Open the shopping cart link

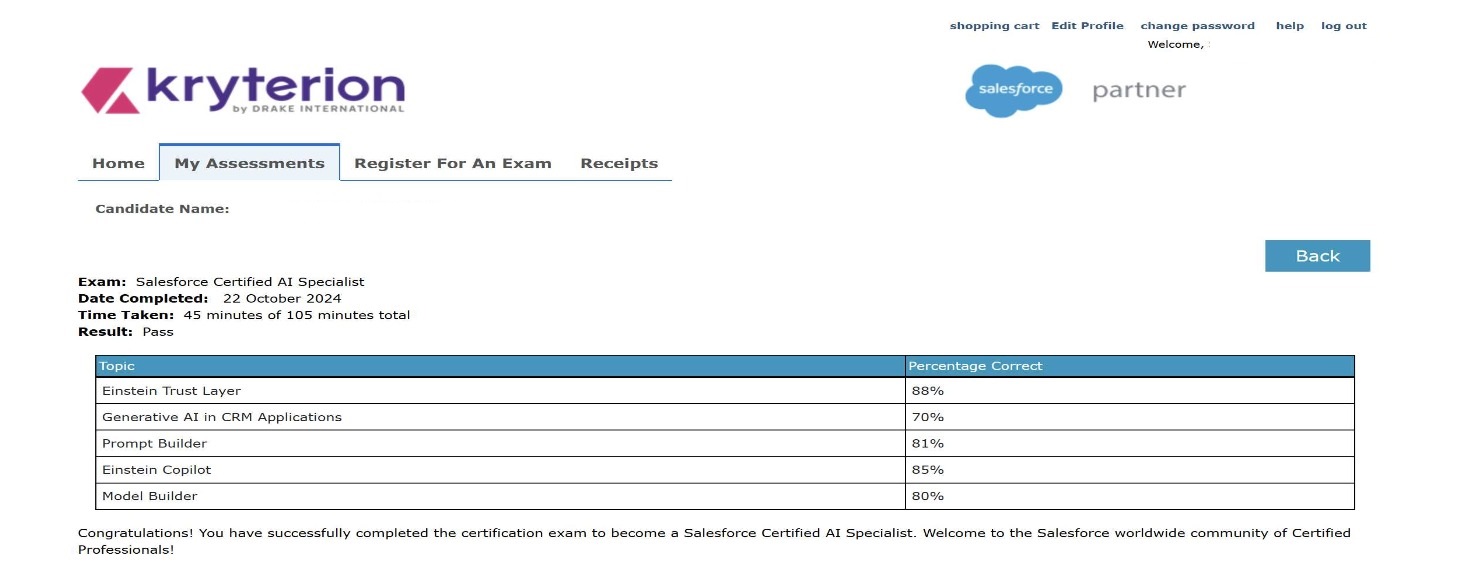coord(994,26)
